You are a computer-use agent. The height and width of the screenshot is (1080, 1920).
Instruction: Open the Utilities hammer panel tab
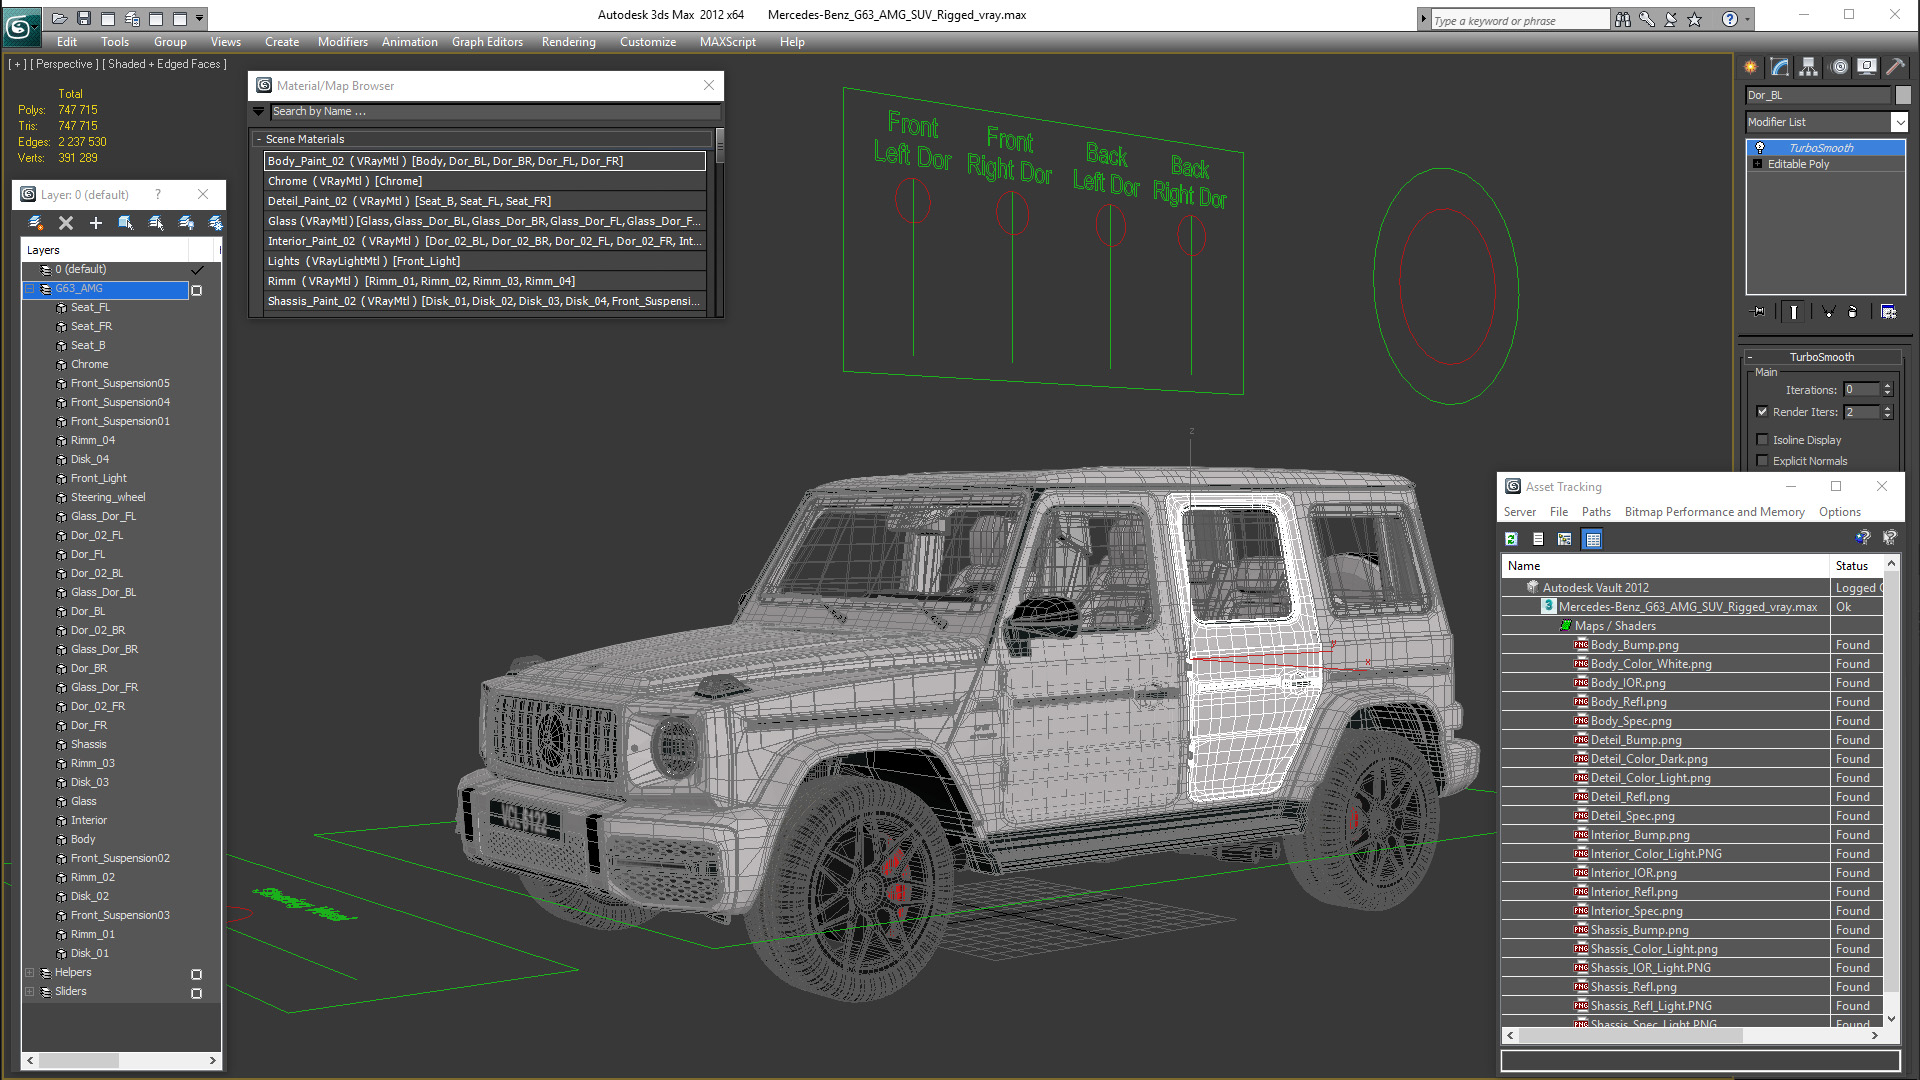point(1896,67)
